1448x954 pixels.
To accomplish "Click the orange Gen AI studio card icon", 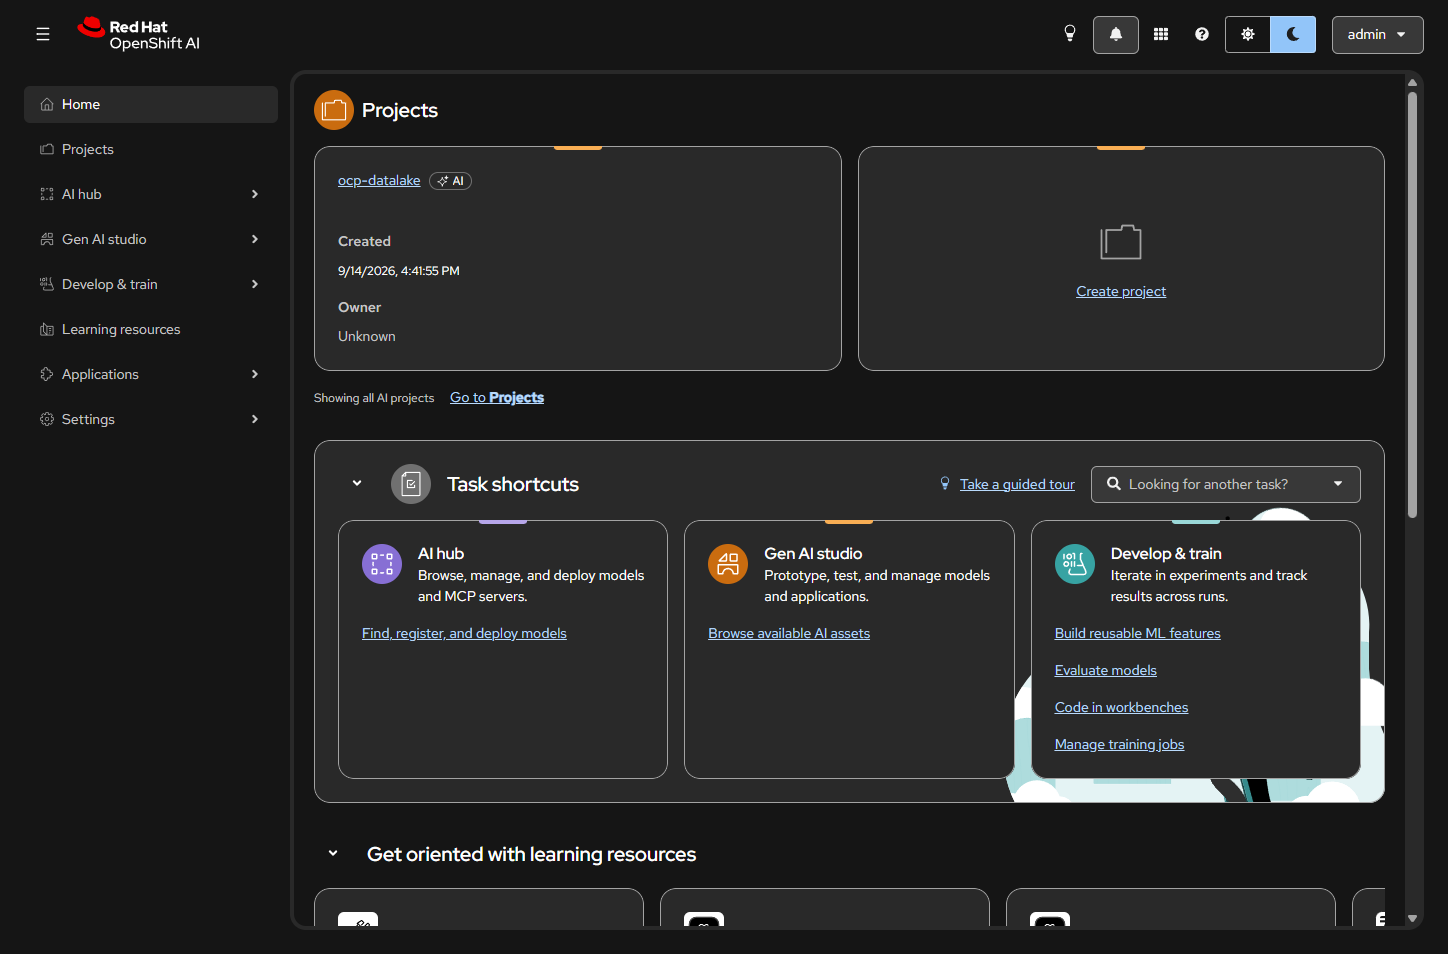I will [728, 564].
